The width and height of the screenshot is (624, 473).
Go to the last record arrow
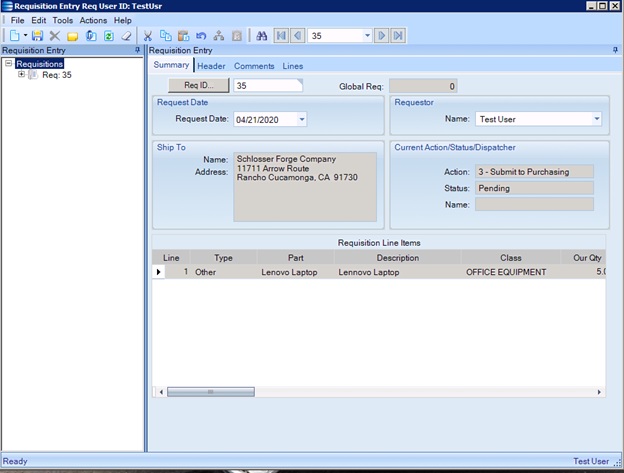click(398, 36)
